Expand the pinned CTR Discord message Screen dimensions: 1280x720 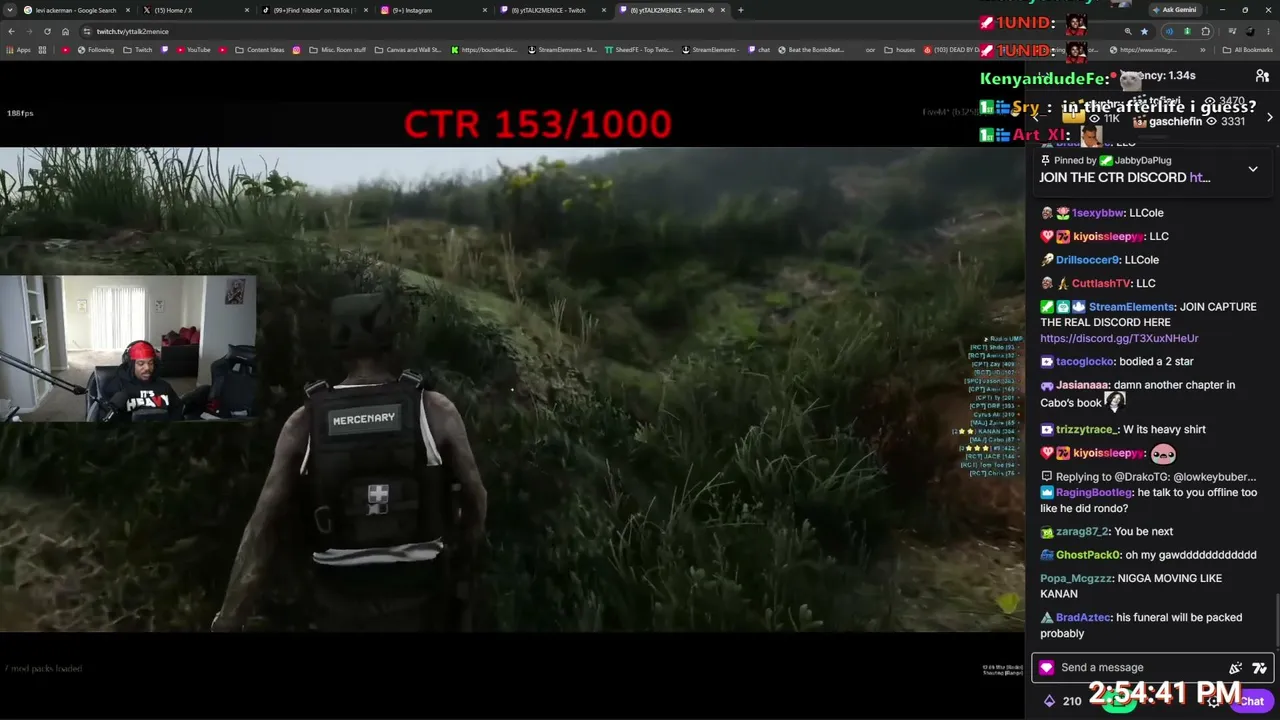pos(1253,169)
